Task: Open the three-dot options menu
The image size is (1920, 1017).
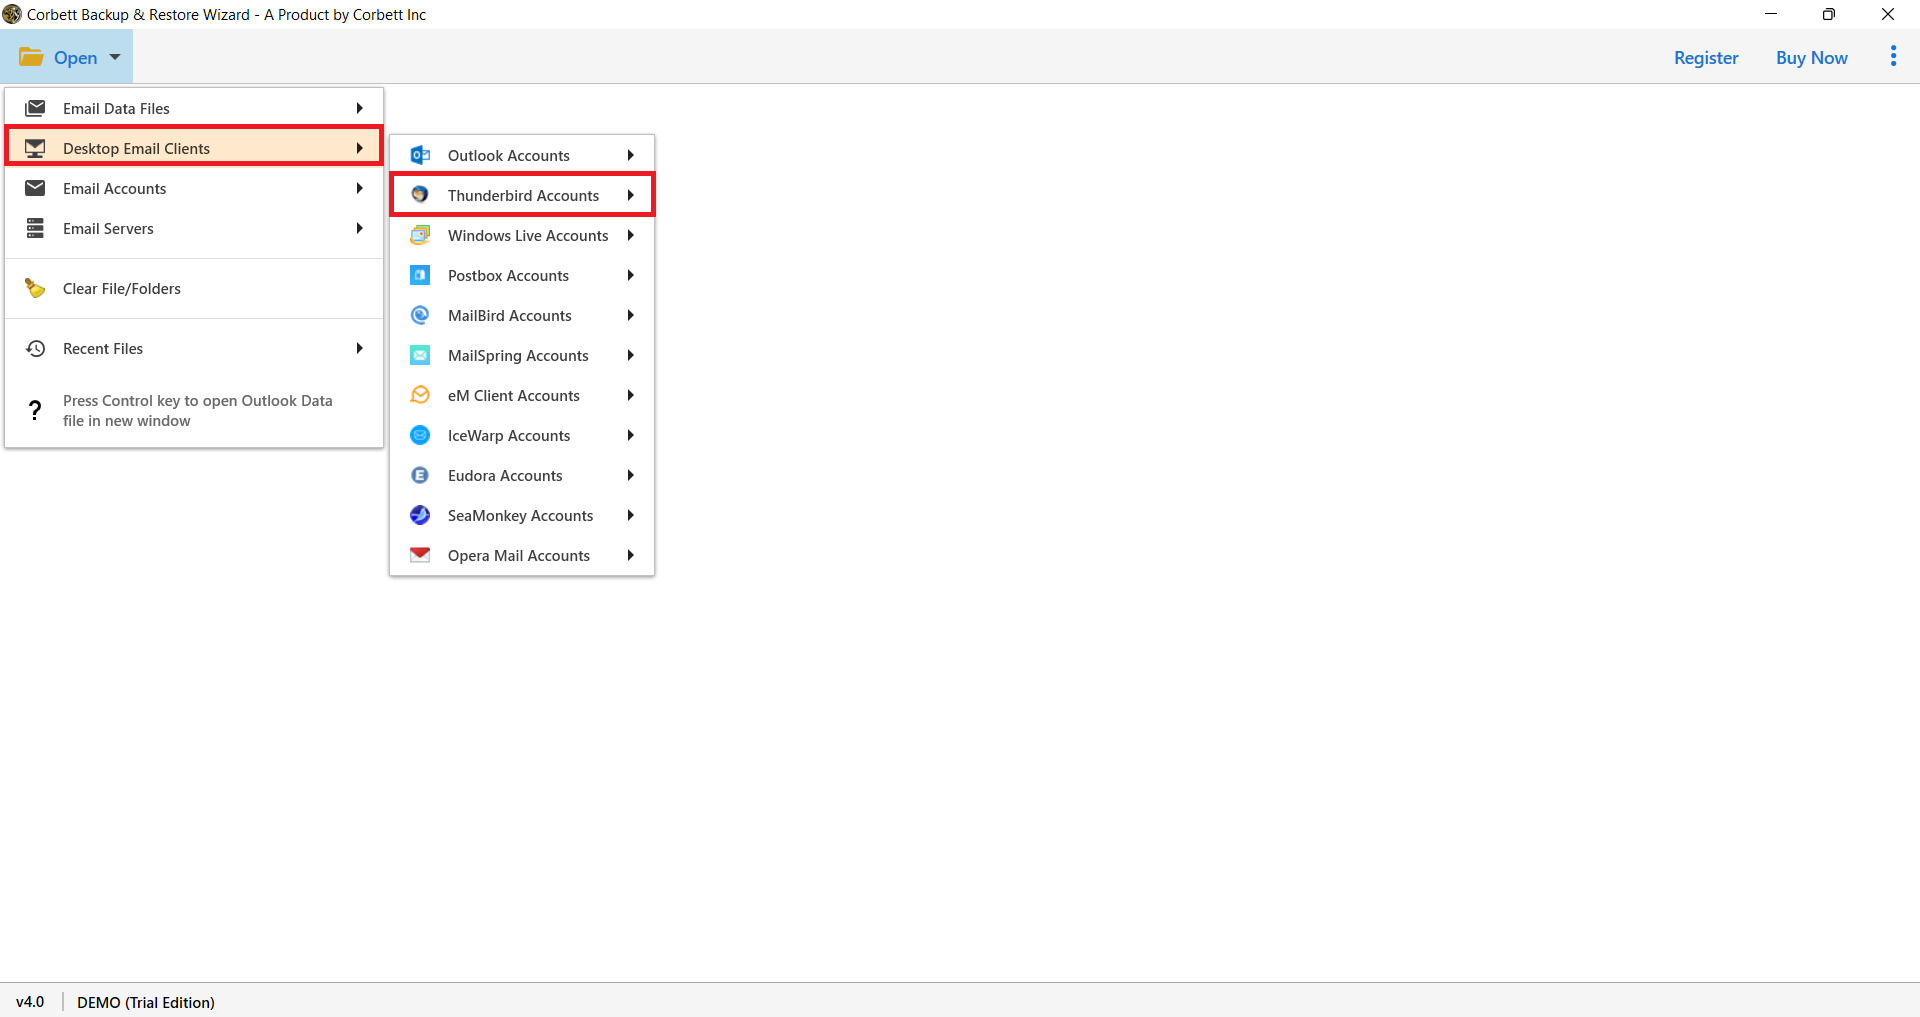Action: 1893,56
